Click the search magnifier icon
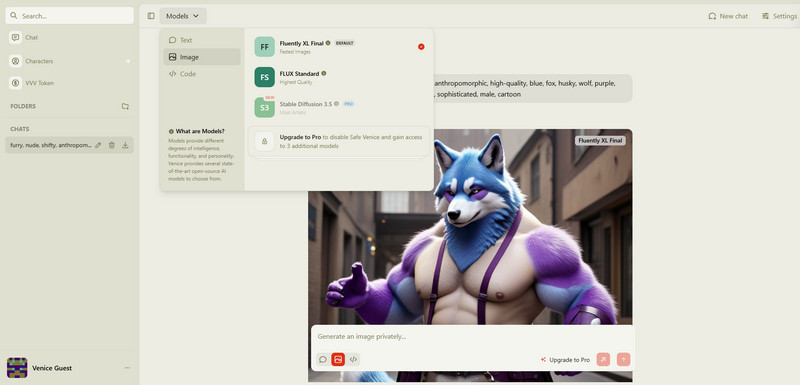The width and height of the screenshot is (800, 385). pos(14,16)
